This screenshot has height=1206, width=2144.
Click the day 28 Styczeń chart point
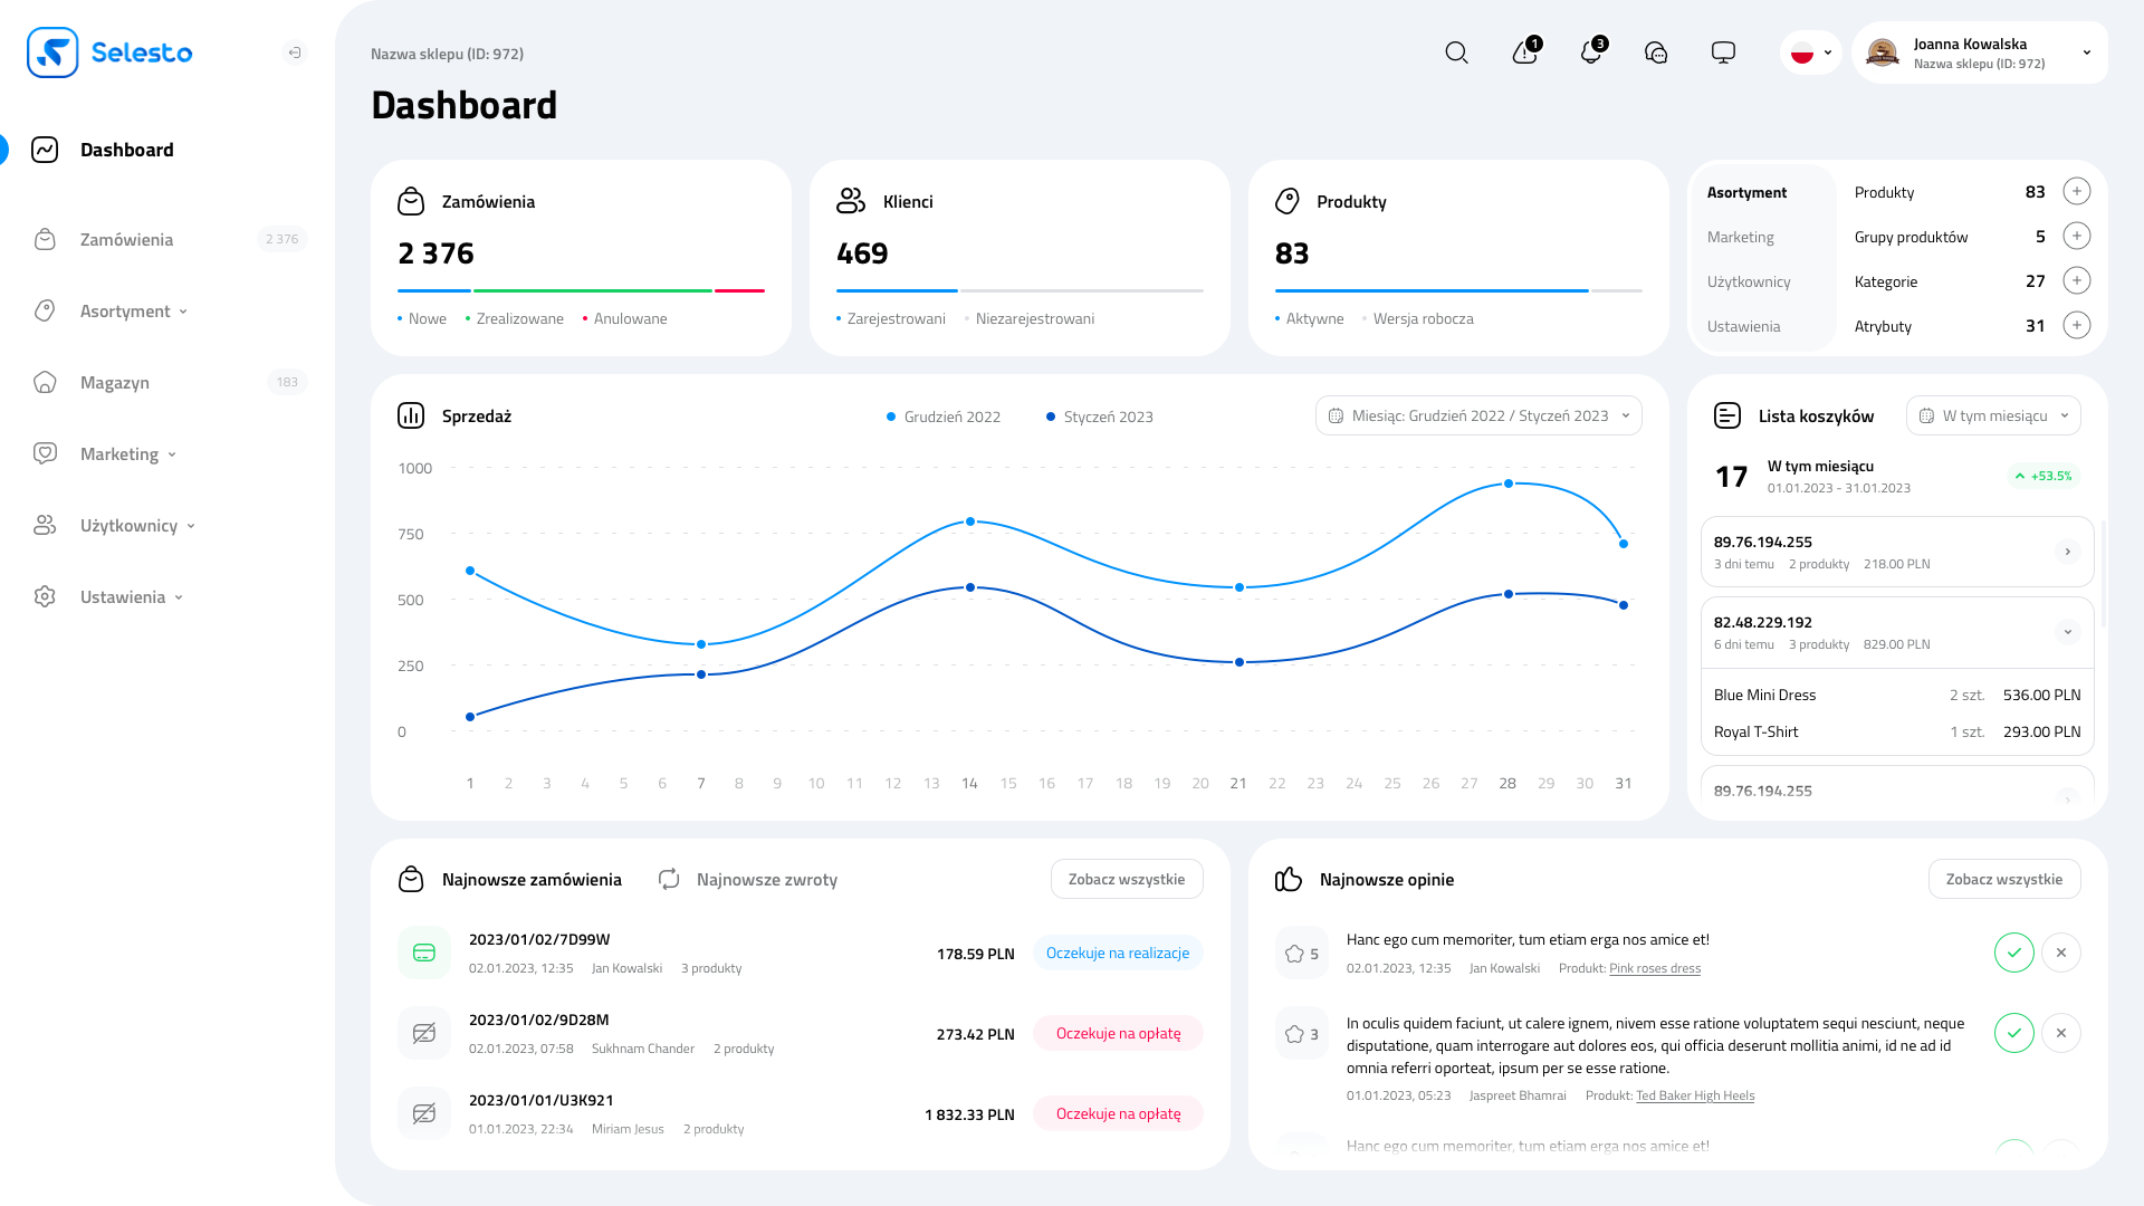coord(1508,594)
